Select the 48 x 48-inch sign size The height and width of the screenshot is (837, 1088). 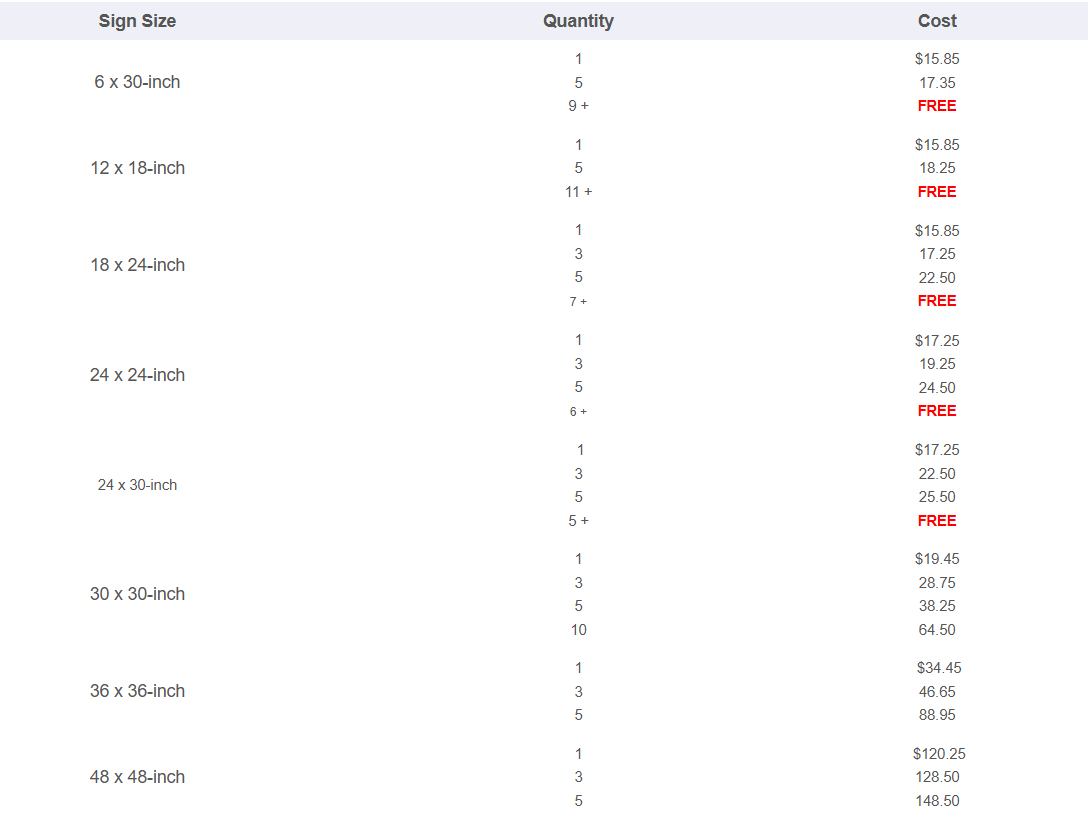click(137, 777)
